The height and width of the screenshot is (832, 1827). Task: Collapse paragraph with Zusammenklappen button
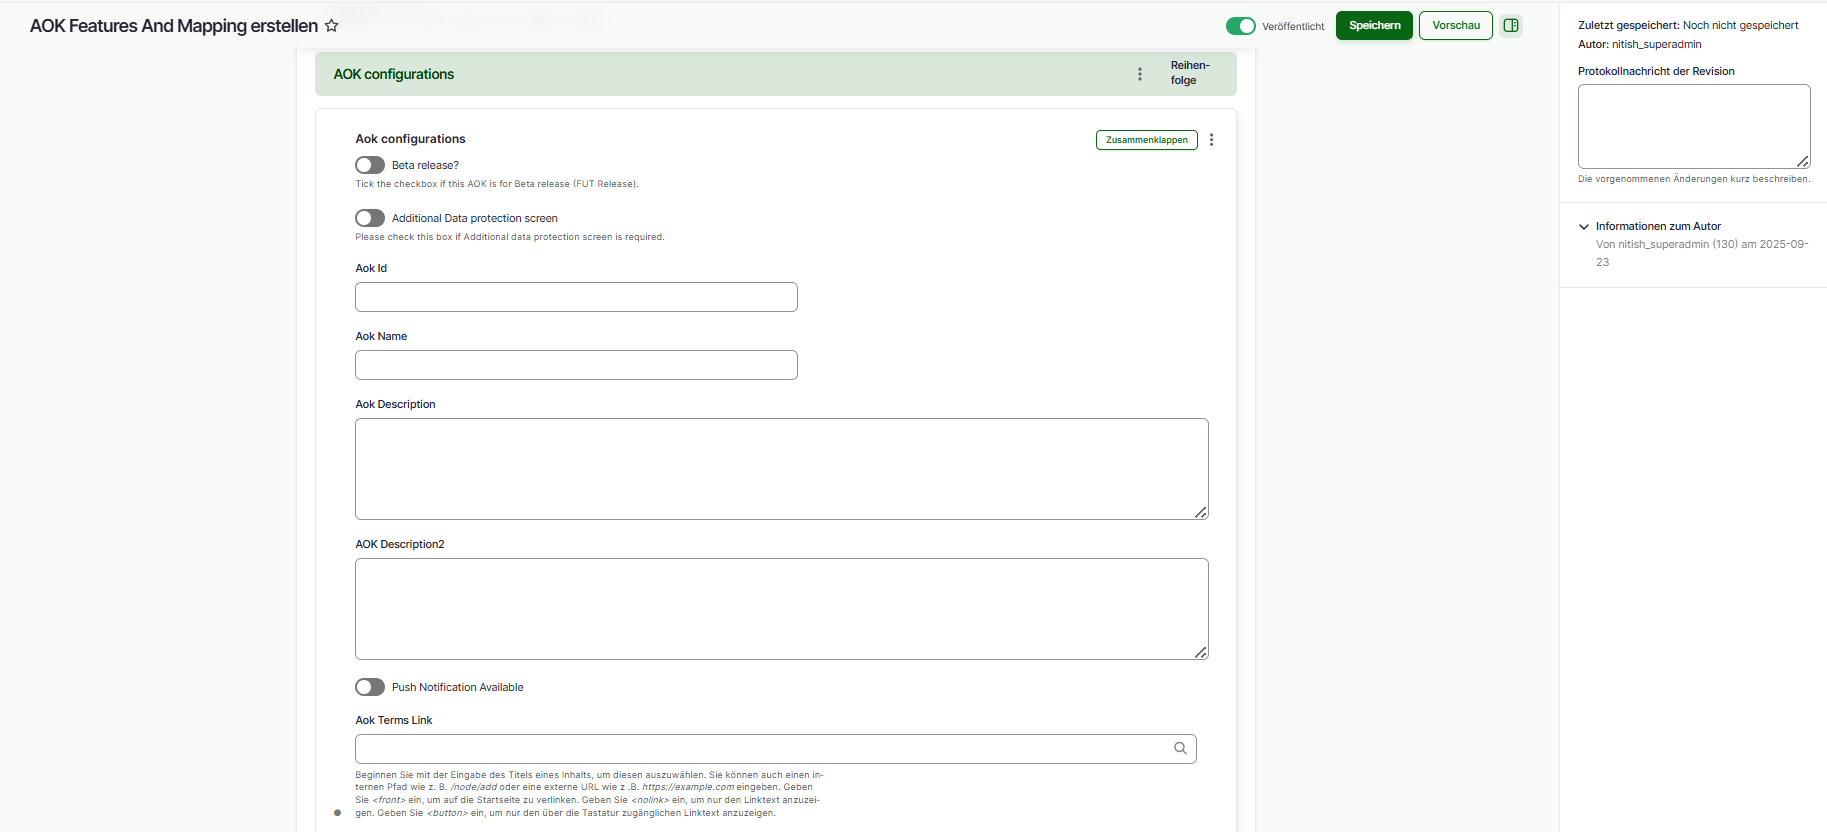point(1146,140)
